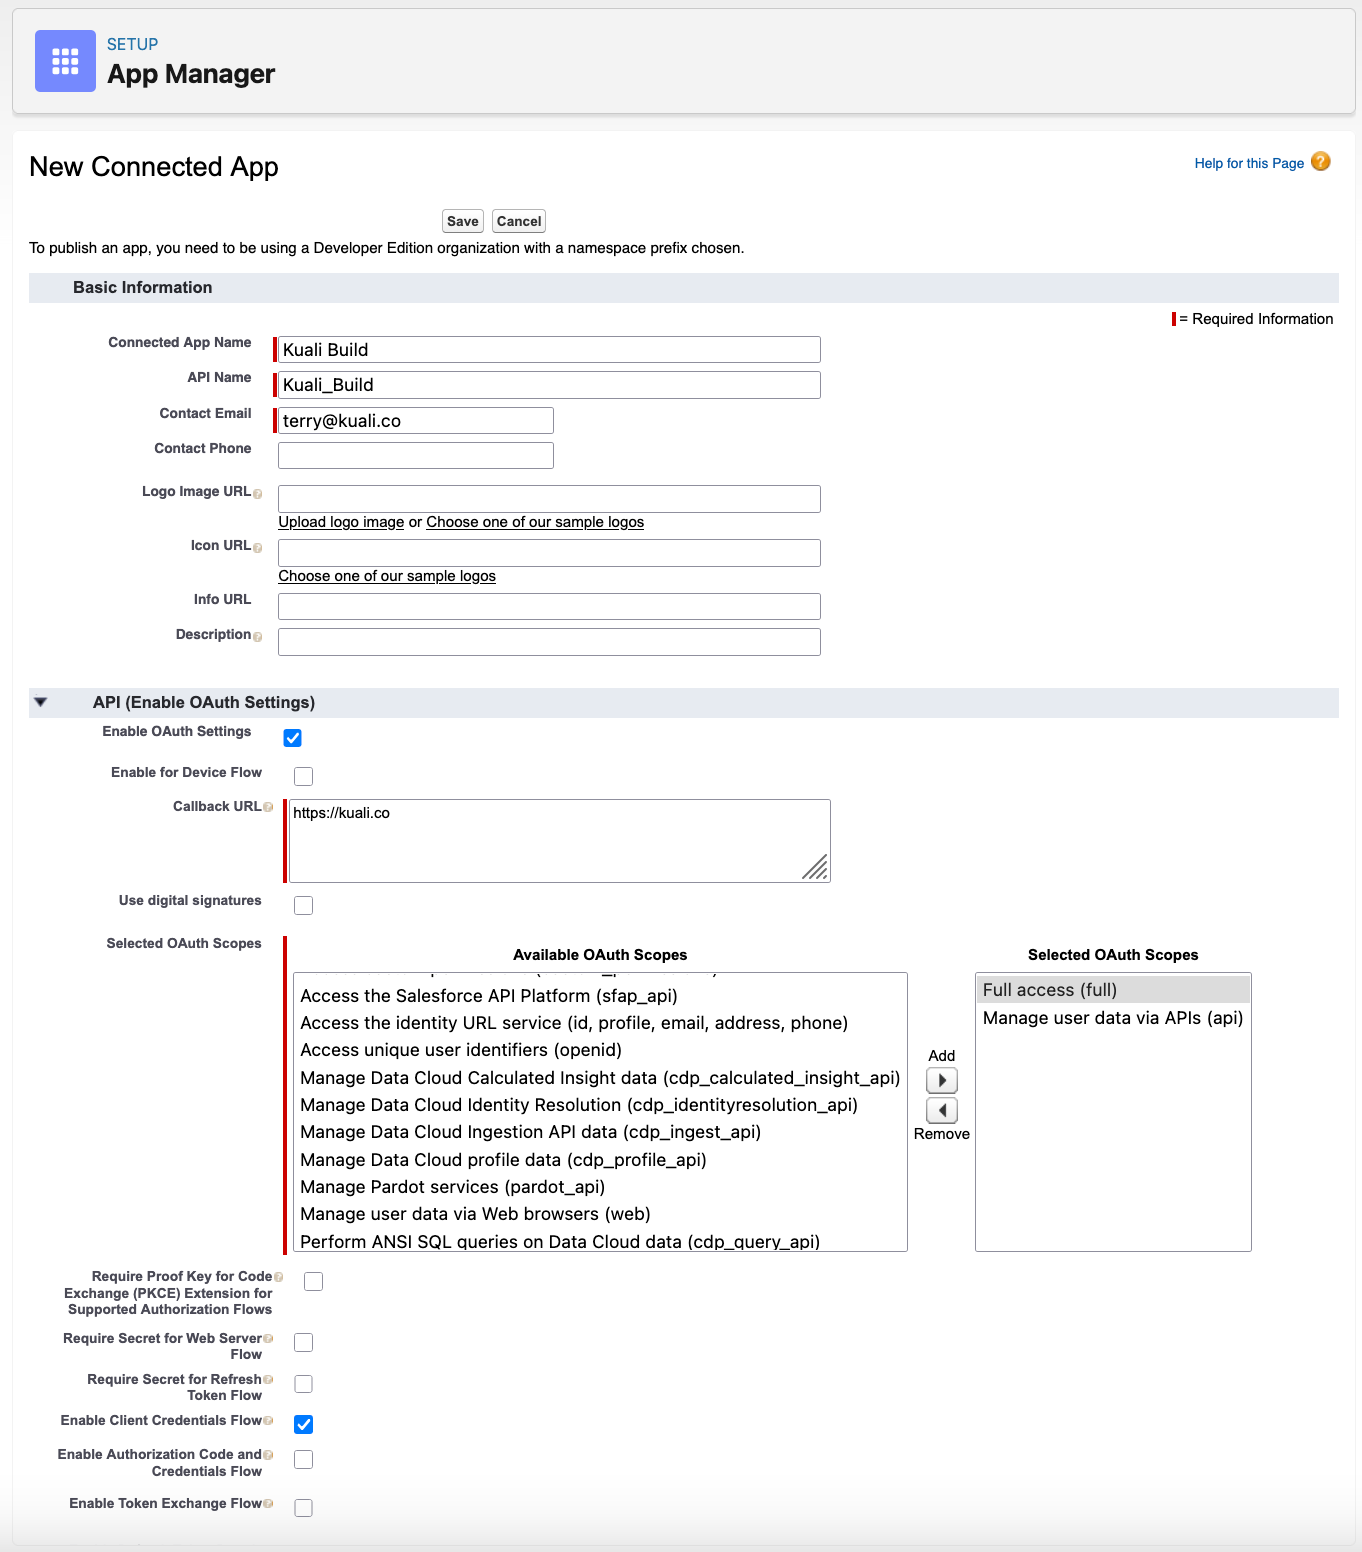1362x1552 pixels.
Task: Click the tooltip icon next to Callback URL
Action: point(269,808)
